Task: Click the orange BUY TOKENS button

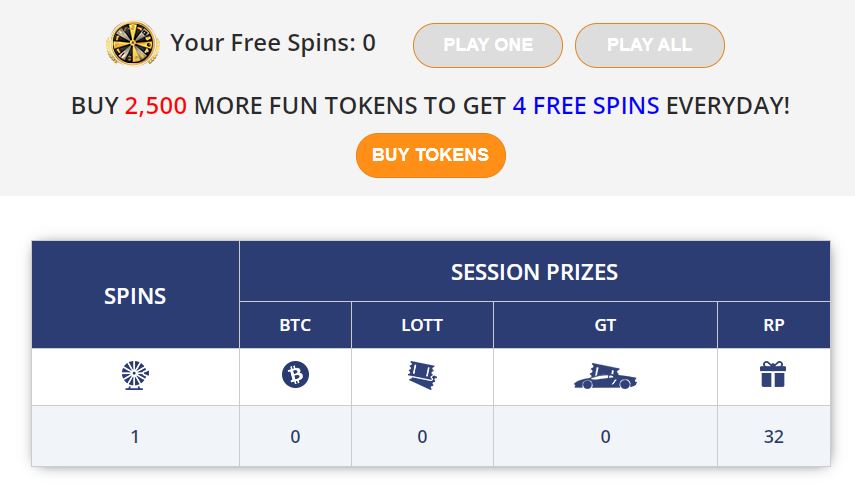Action: click(x=431, y=155)
